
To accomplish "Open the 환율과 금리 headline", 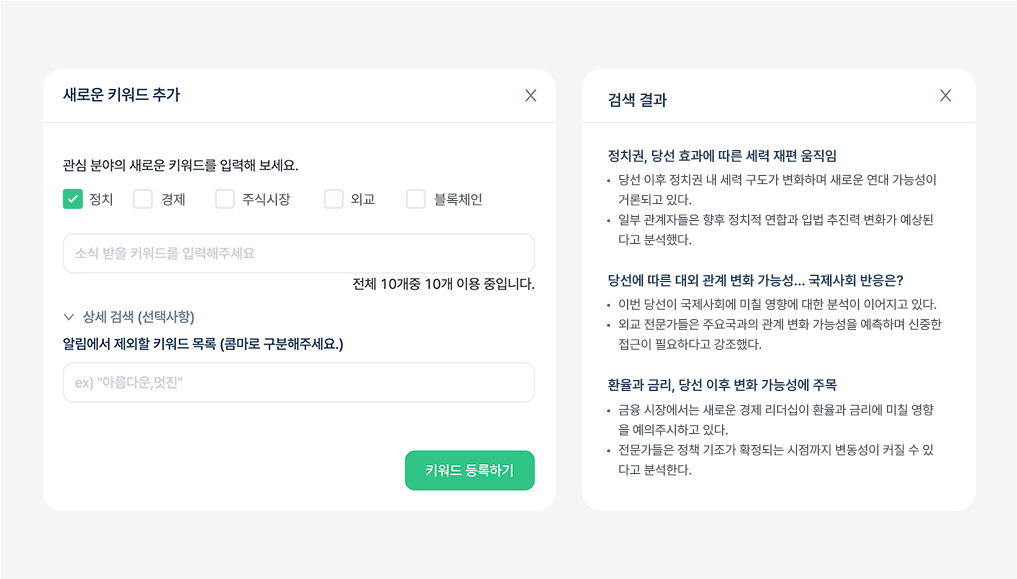I will click(x=722, y=385).
